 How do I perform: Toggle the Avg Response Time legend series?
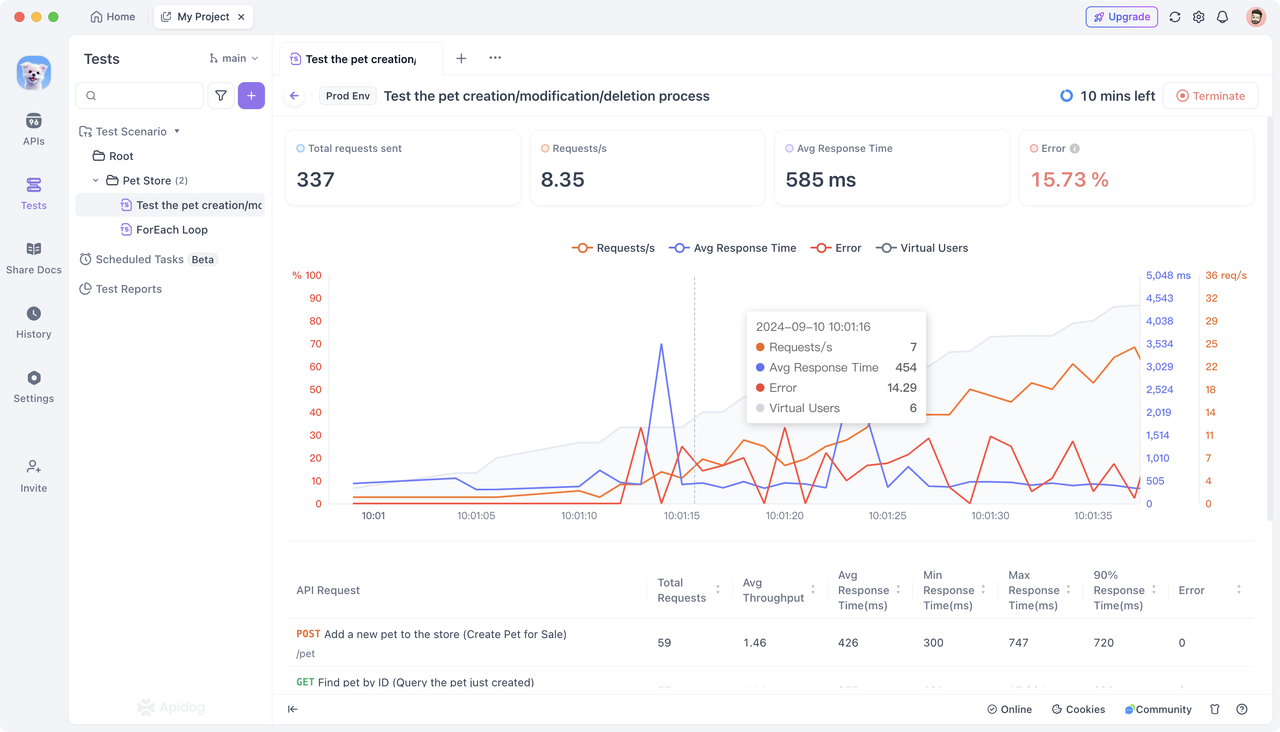(733, 248)
